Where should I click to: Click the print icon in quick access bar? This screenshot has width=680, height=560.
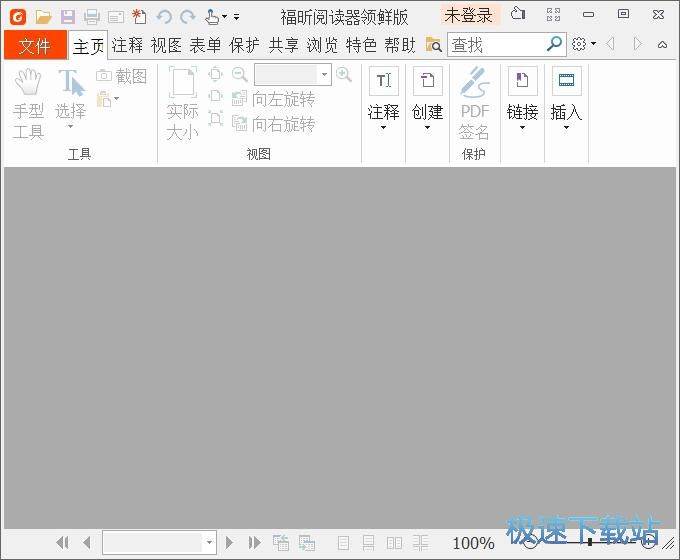(92, 17)
